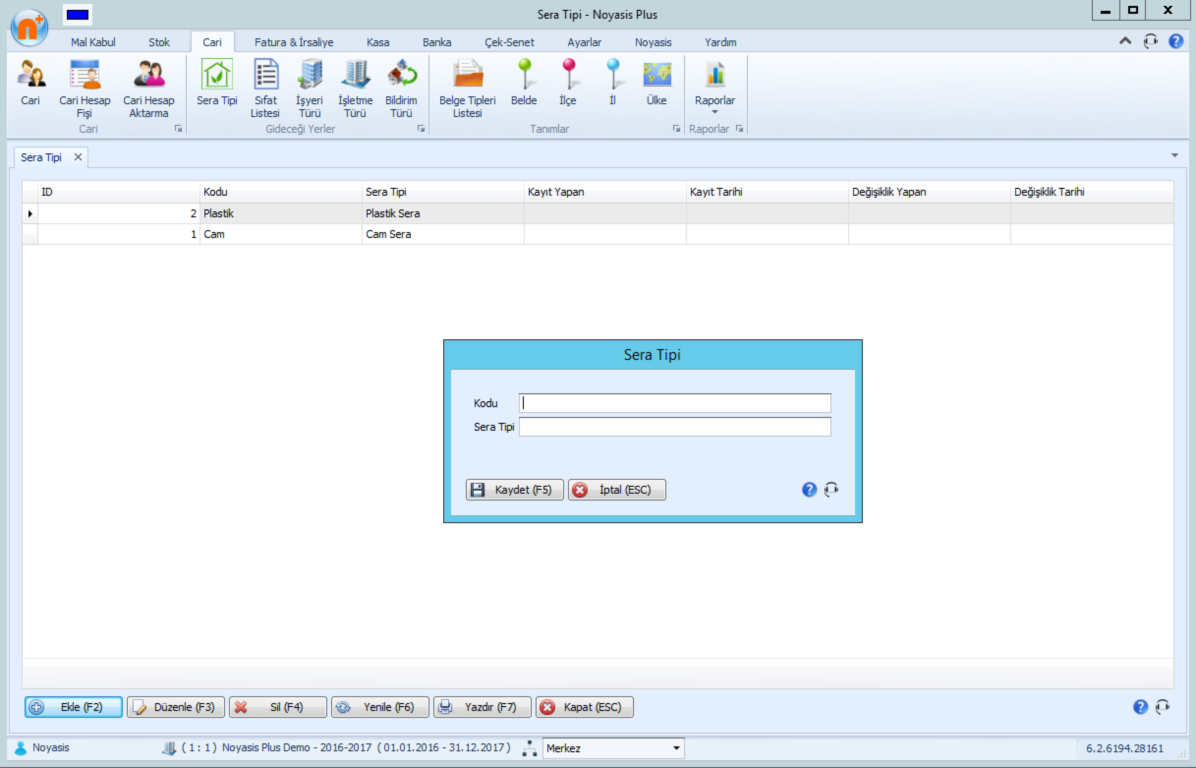Sort by Değişiklik Yapan column header
Screen dimensions: 1196x768
[x=930, y=192]
